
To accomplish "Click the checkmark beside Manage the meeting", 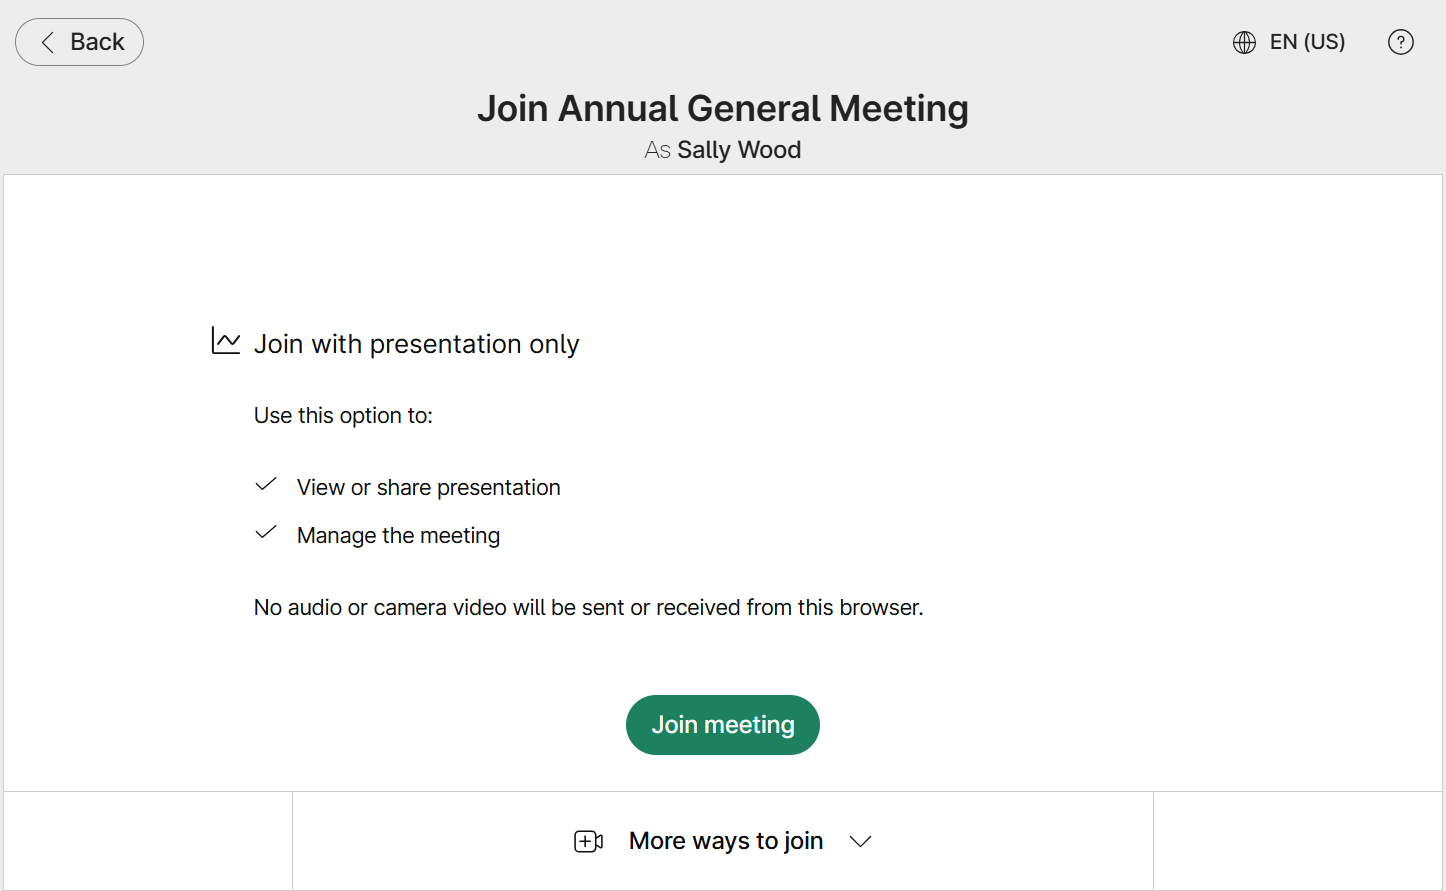I will tap(265, 532).
